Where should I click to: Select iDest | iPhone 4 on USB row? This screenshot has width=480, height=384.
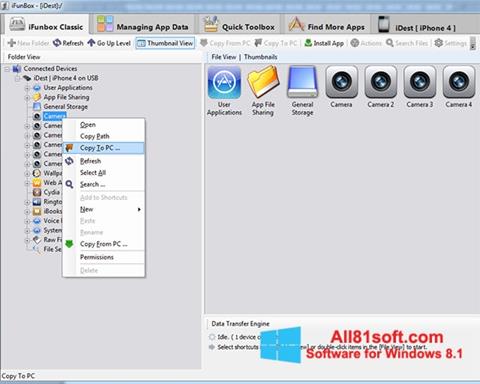click(x=66, y=78)
